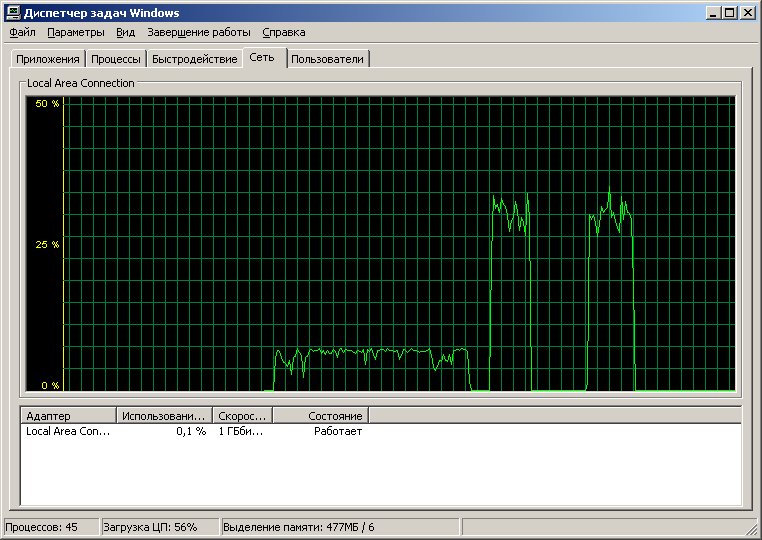Click the 0 % graph scale label
Viewport: 762px width, 540px height.
click(50, 385)
